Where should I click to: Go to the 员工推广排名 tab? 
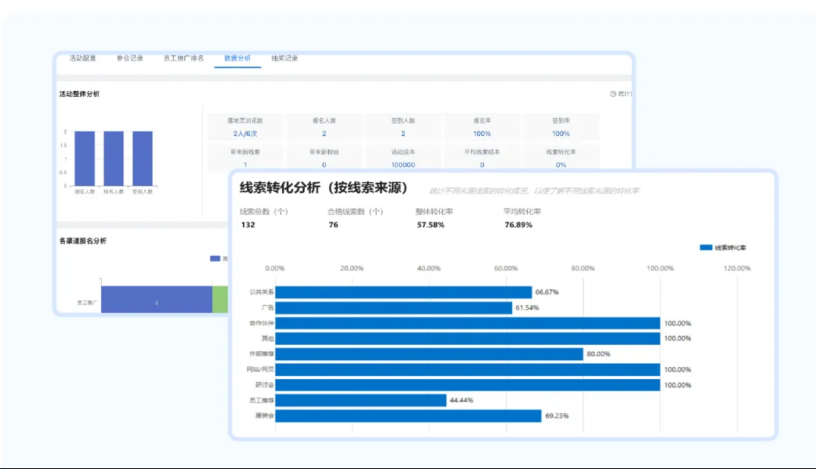[x=184, y=58]
